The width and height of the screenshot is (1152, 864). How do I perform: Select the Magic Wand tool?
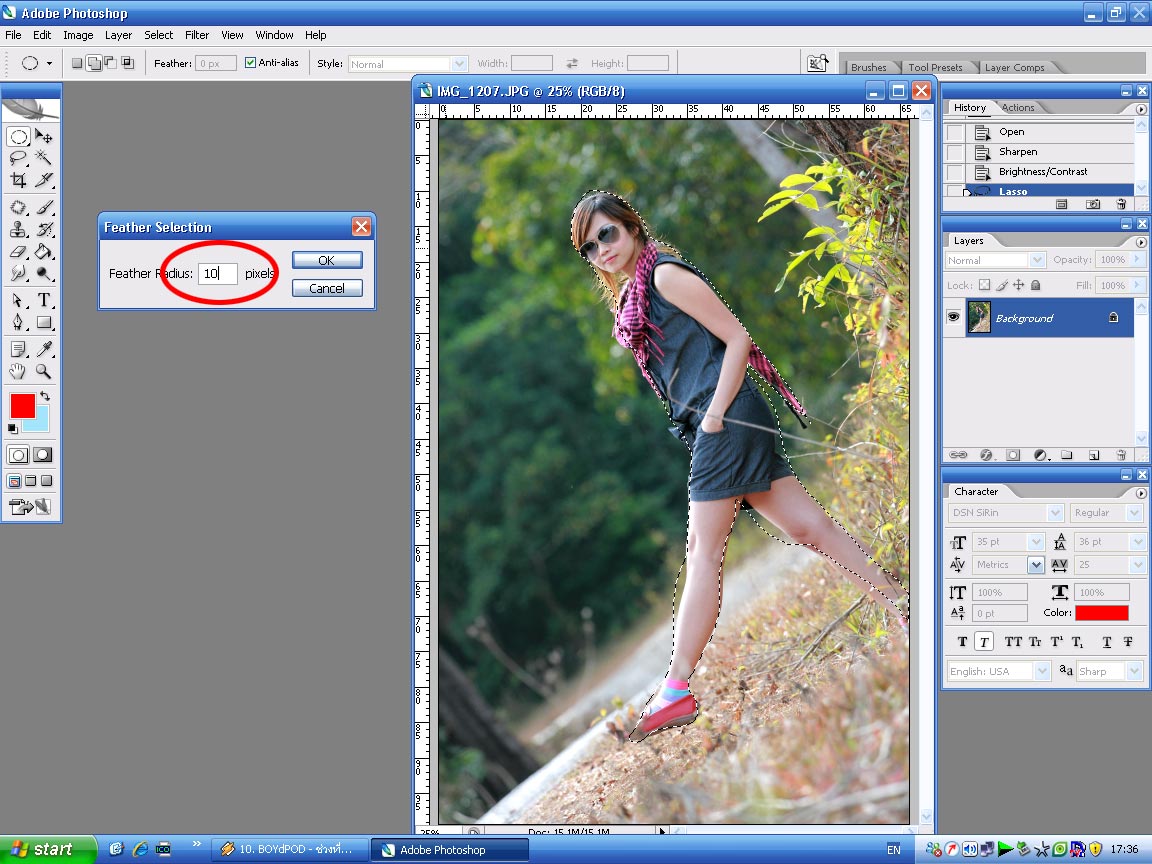click(x=43, y=158)
